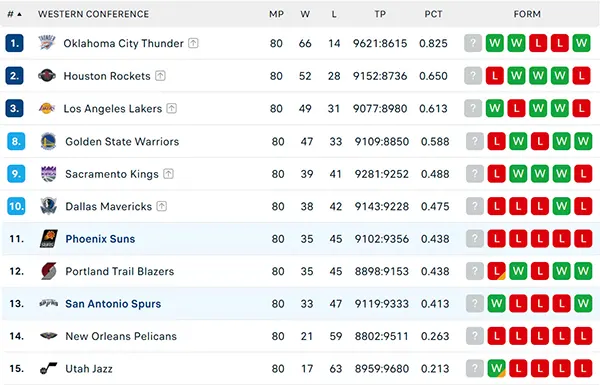Click the promotion arrow icon beside Dallas Mavericks
Image resolution: width=600 pixels, height=385 pixels.
pos(162,206)
